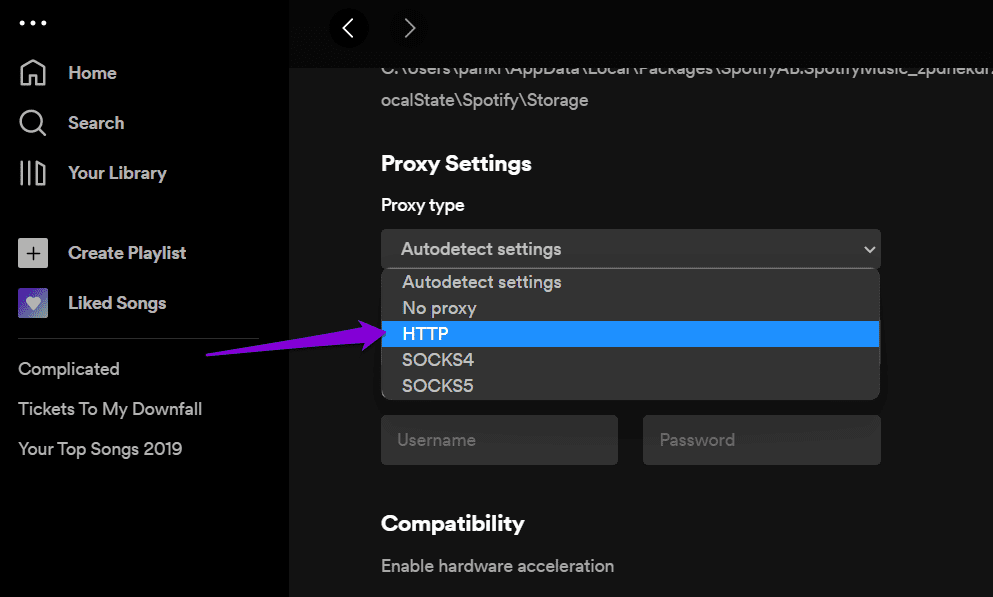Click the Password input field
Viewport: 993px width, 597px height.
point(761,440)
